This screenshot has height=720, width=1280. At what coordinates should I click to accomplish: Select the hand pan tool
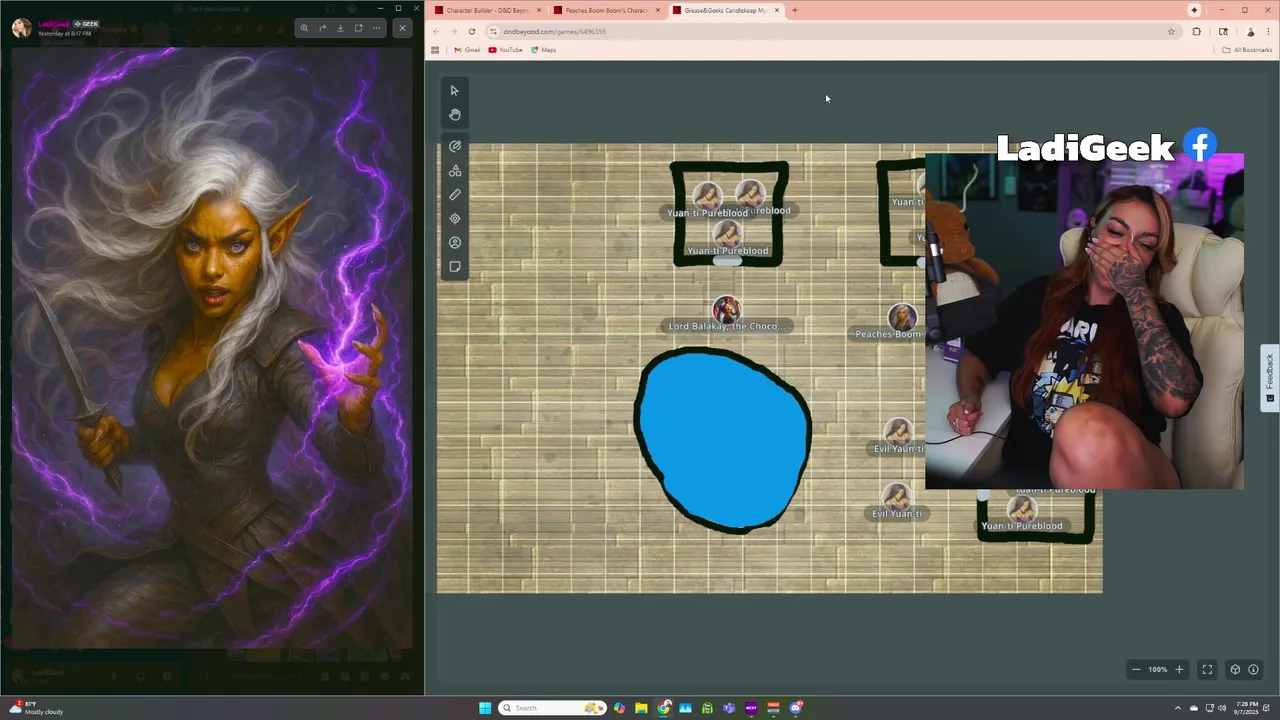[455, 115]
